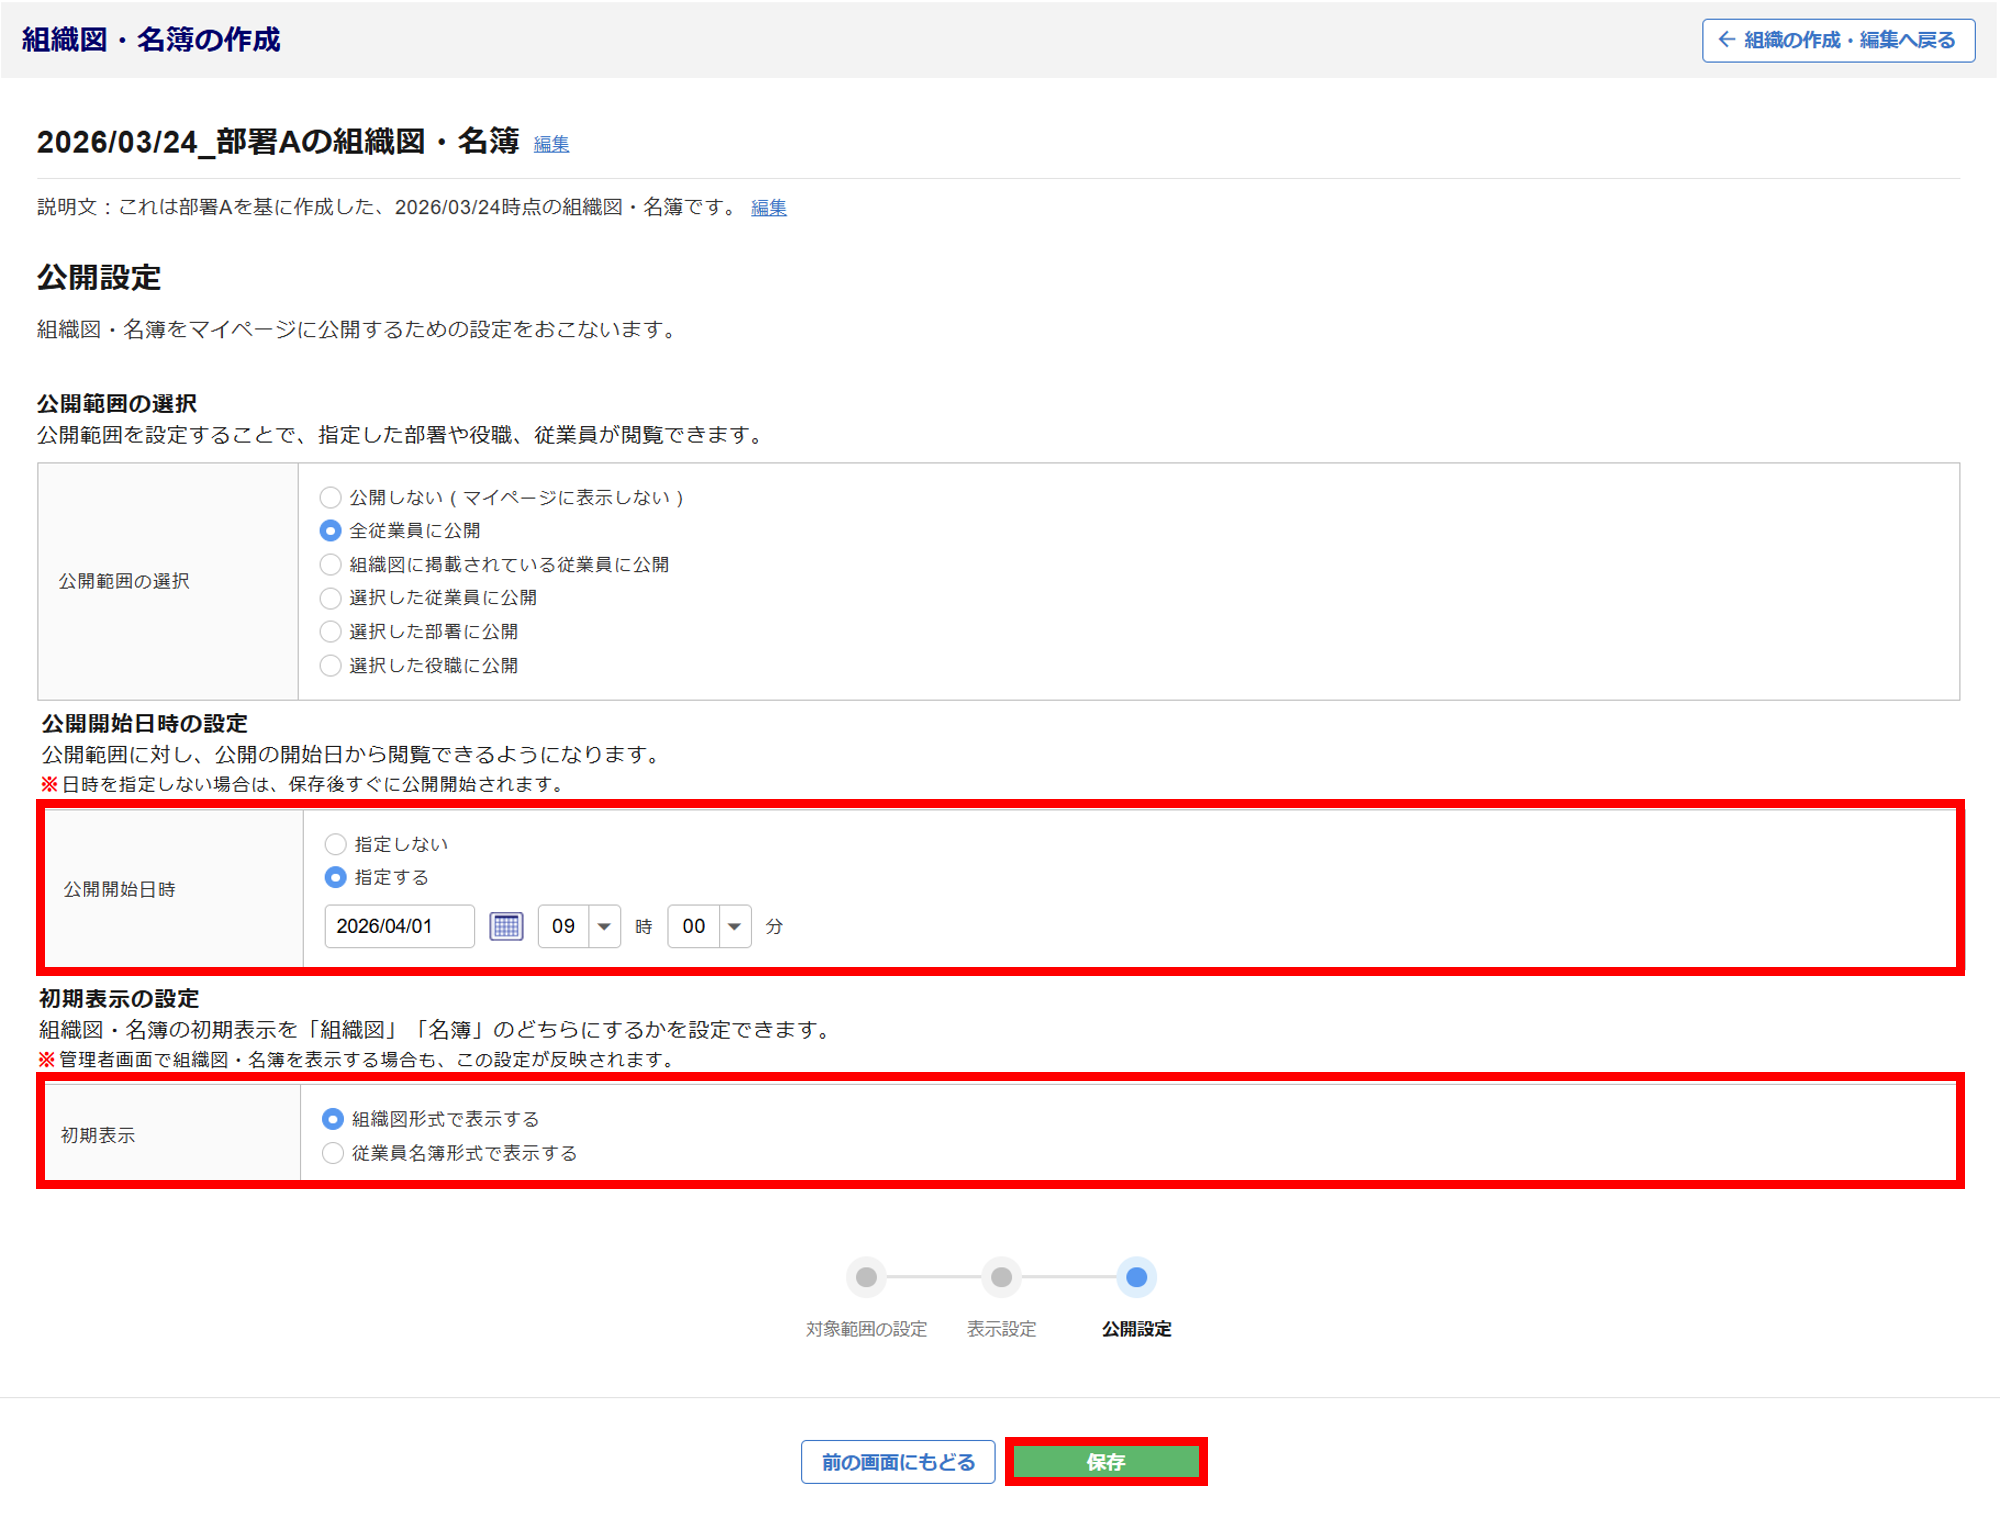
Task: Select 指定しない for publish start date
Action: (x=336, y=844)
